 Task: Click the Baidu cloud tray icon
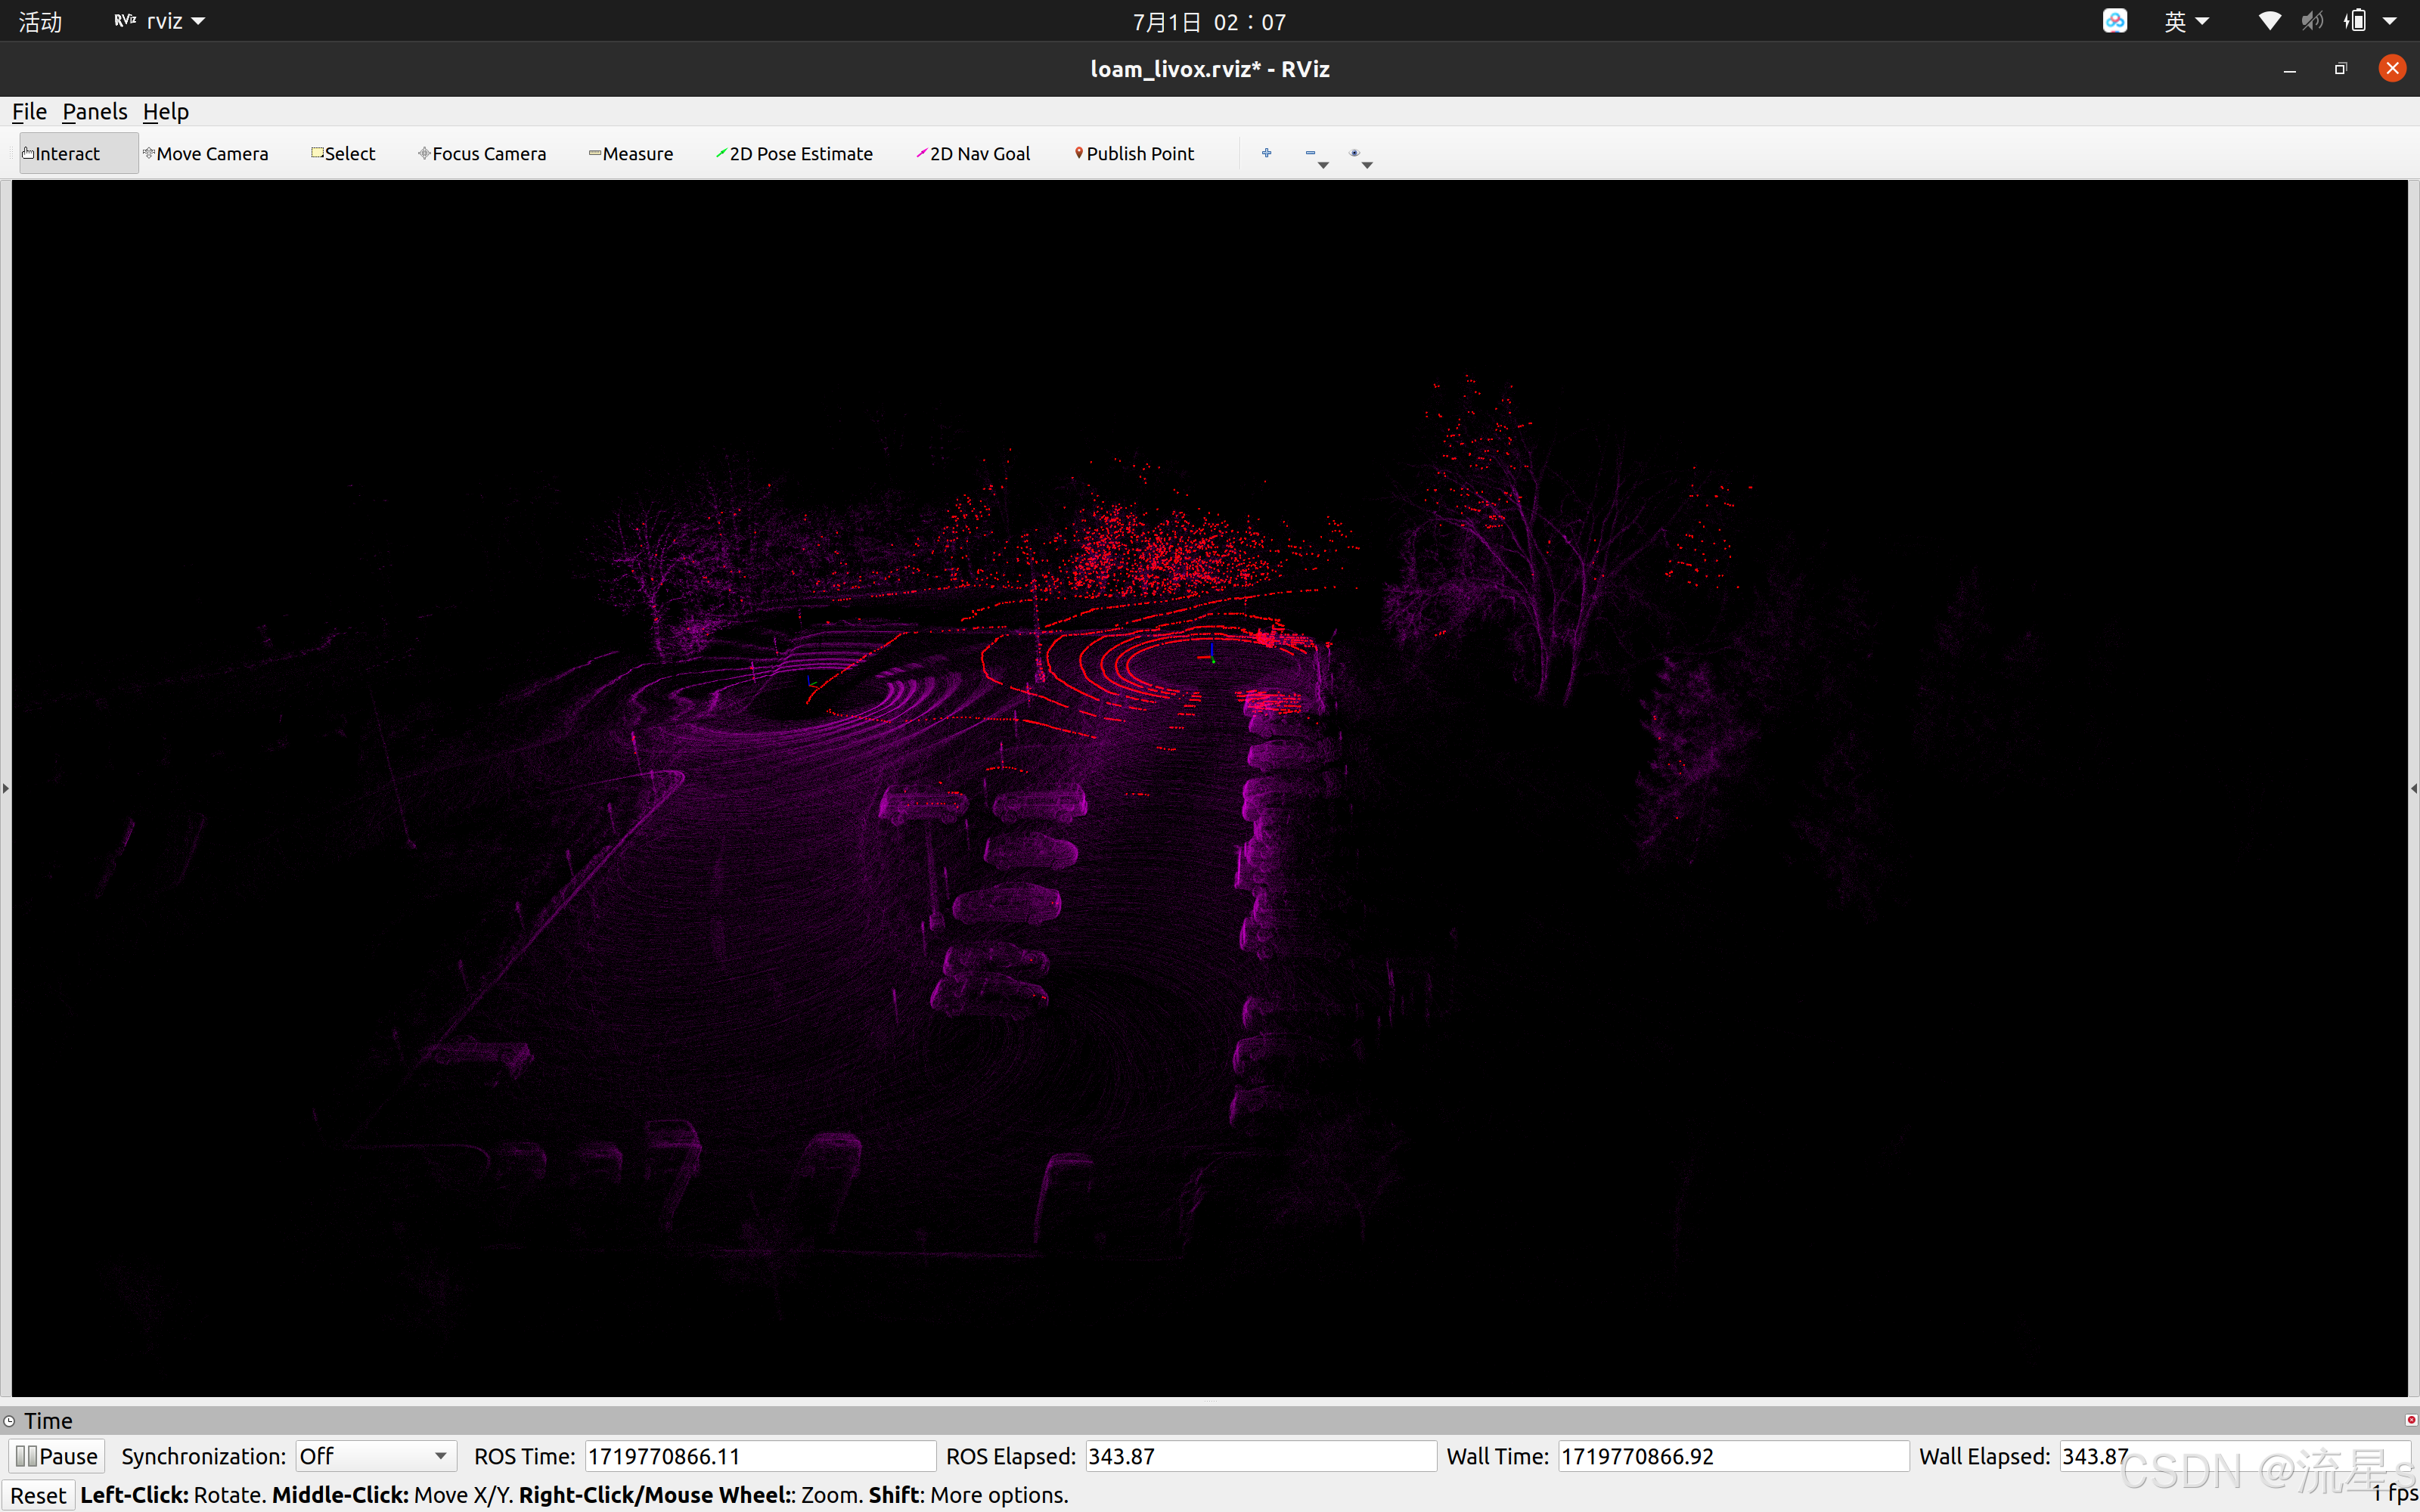(2115, 21)
